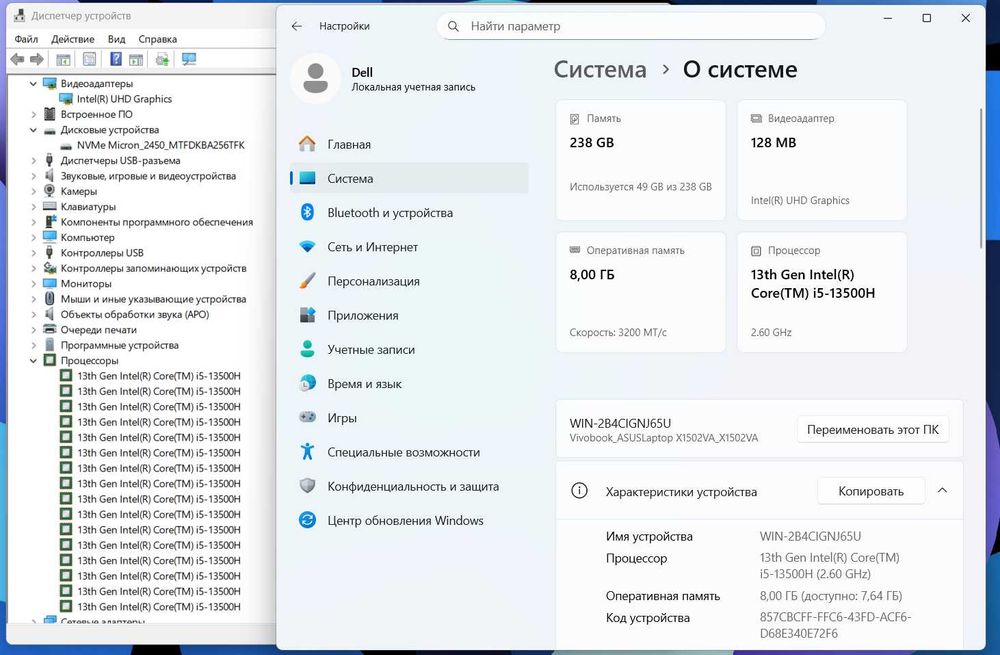Select Компоненты программного обеспечения item
The image size is (1000, 655).
(x=157, y=222)
